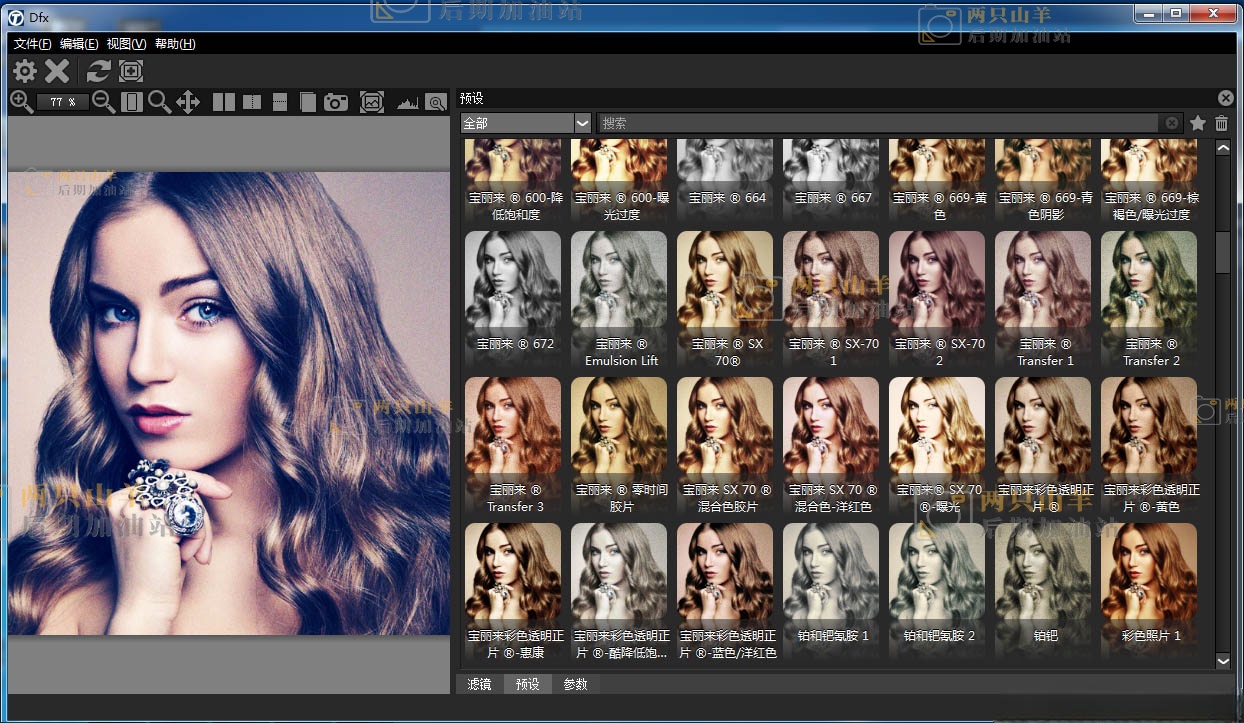The image size is (1244, 723).
Task: Click the scroll down arrow in presets
Action: point(1222,660)
